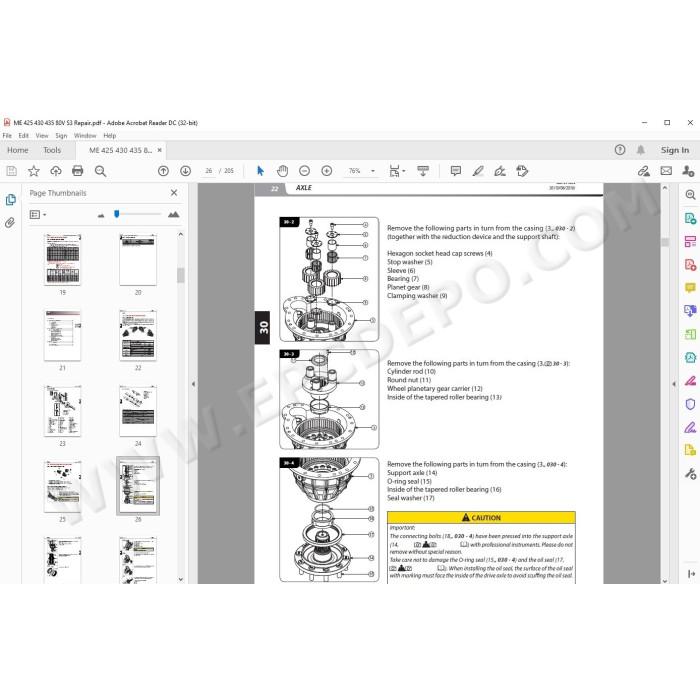The image size is (700, 700).
Task: Add document to starred favorites
Action: coord(33,171)
